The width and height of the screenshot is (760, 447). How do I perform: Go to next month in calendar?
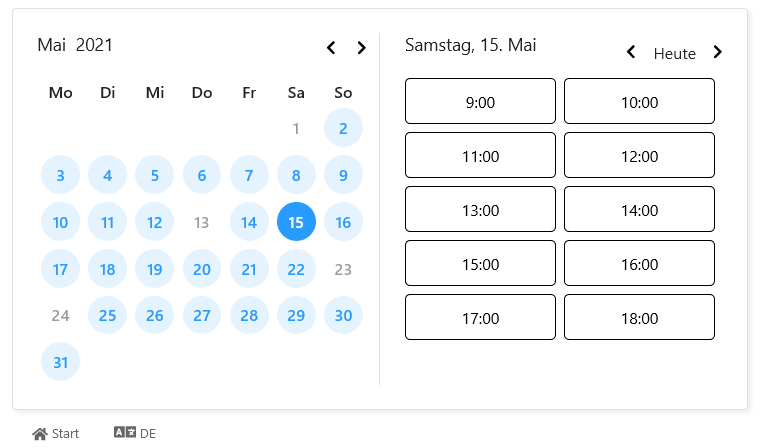pyautogui.click(x=361, y=48)
